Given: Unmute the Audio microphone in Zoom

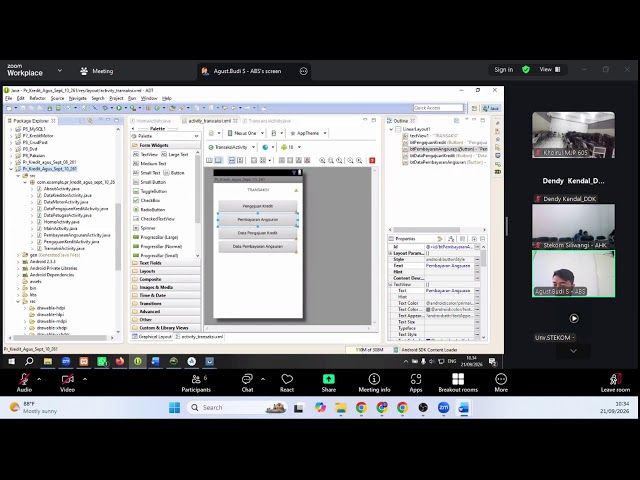Looking at the screenshot, I should [x=24, y=383].
